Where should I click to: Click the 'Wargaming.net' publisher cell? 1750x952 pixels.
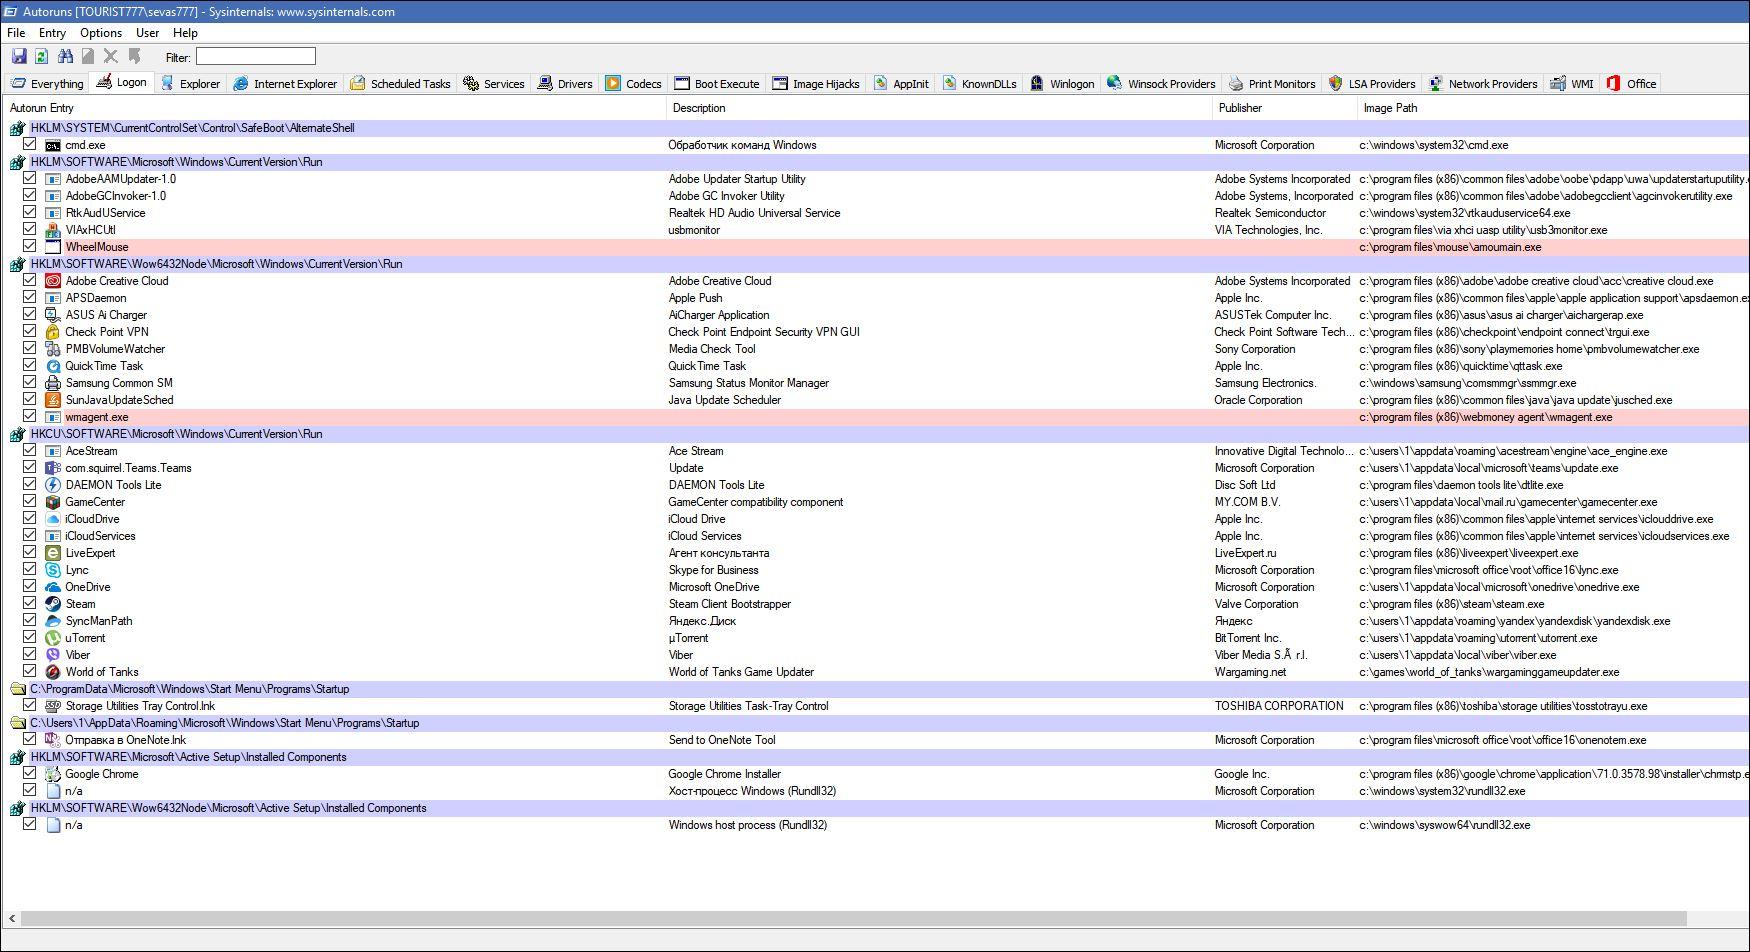pyautogui.click(x=1251, y=672)
